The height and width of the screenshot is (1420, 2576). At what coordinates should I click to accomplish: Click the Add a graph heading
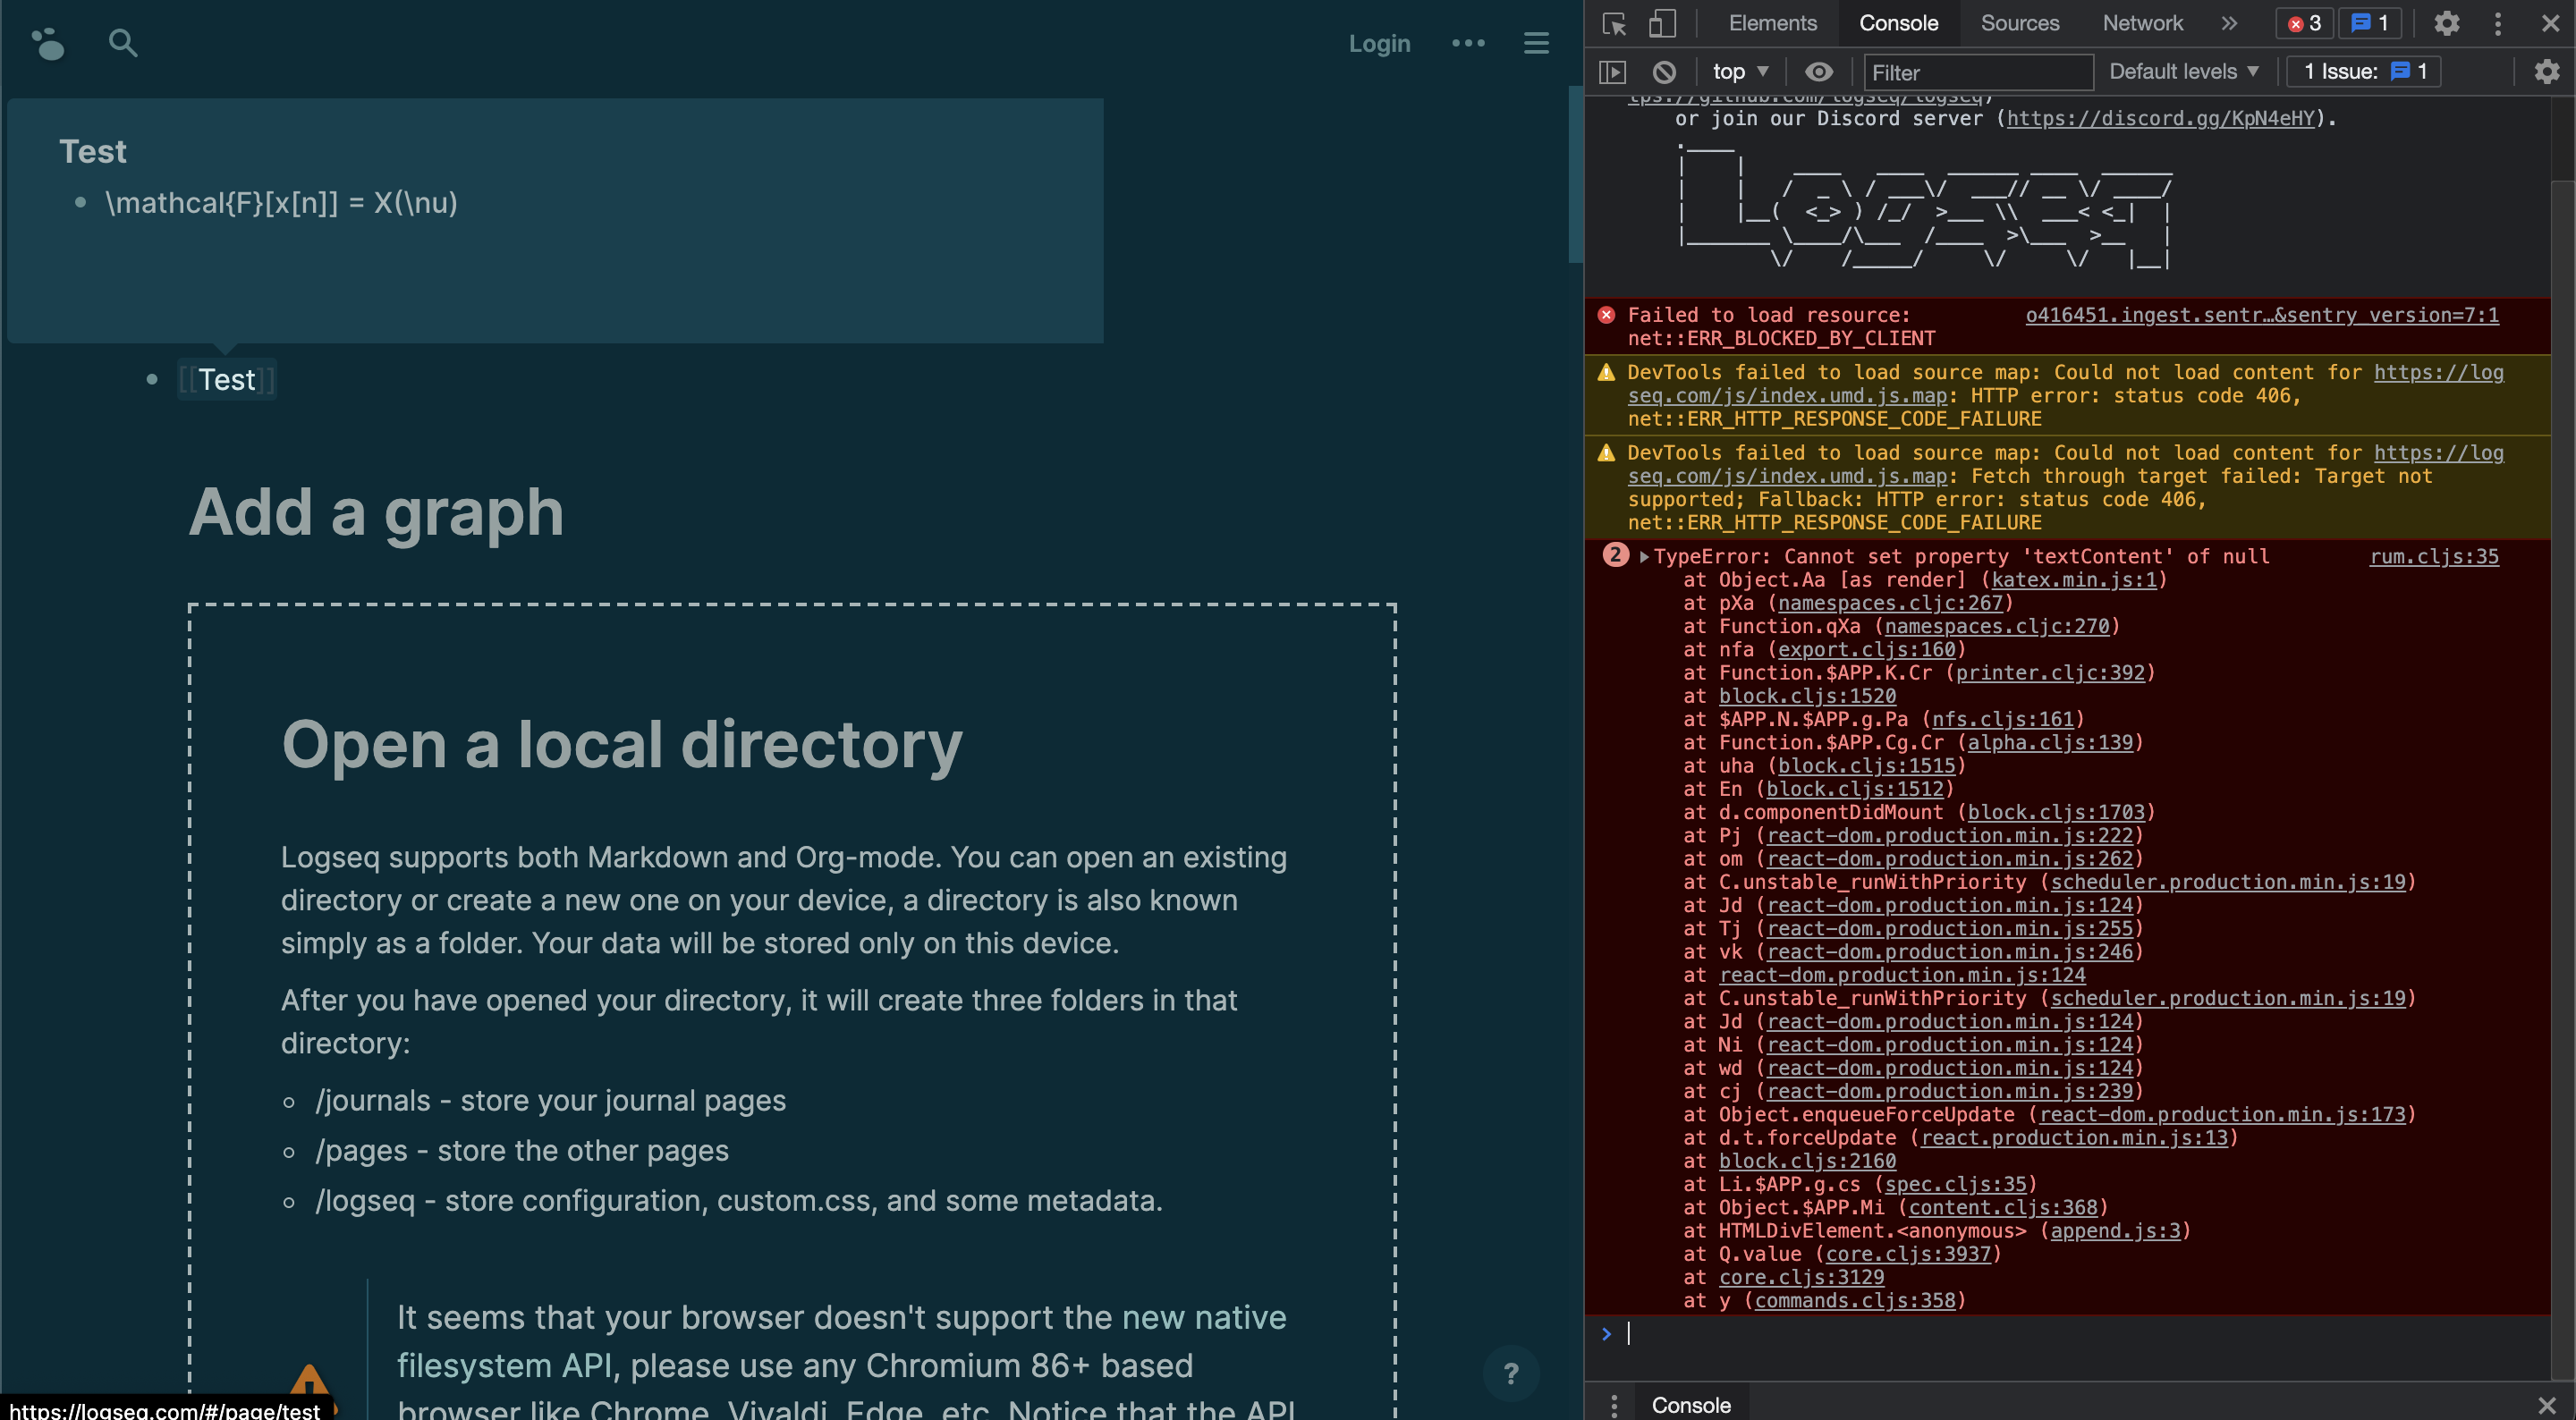click(376, 512)
